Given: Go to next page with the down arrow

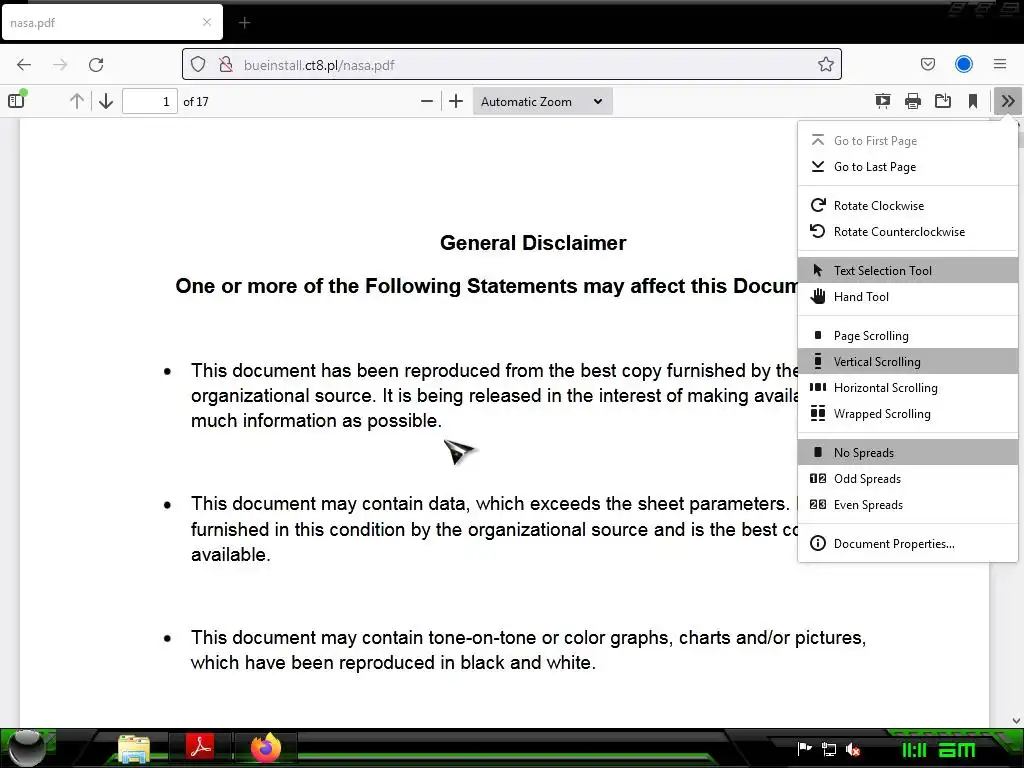Looking at the screenshot, I should [106, 101].
